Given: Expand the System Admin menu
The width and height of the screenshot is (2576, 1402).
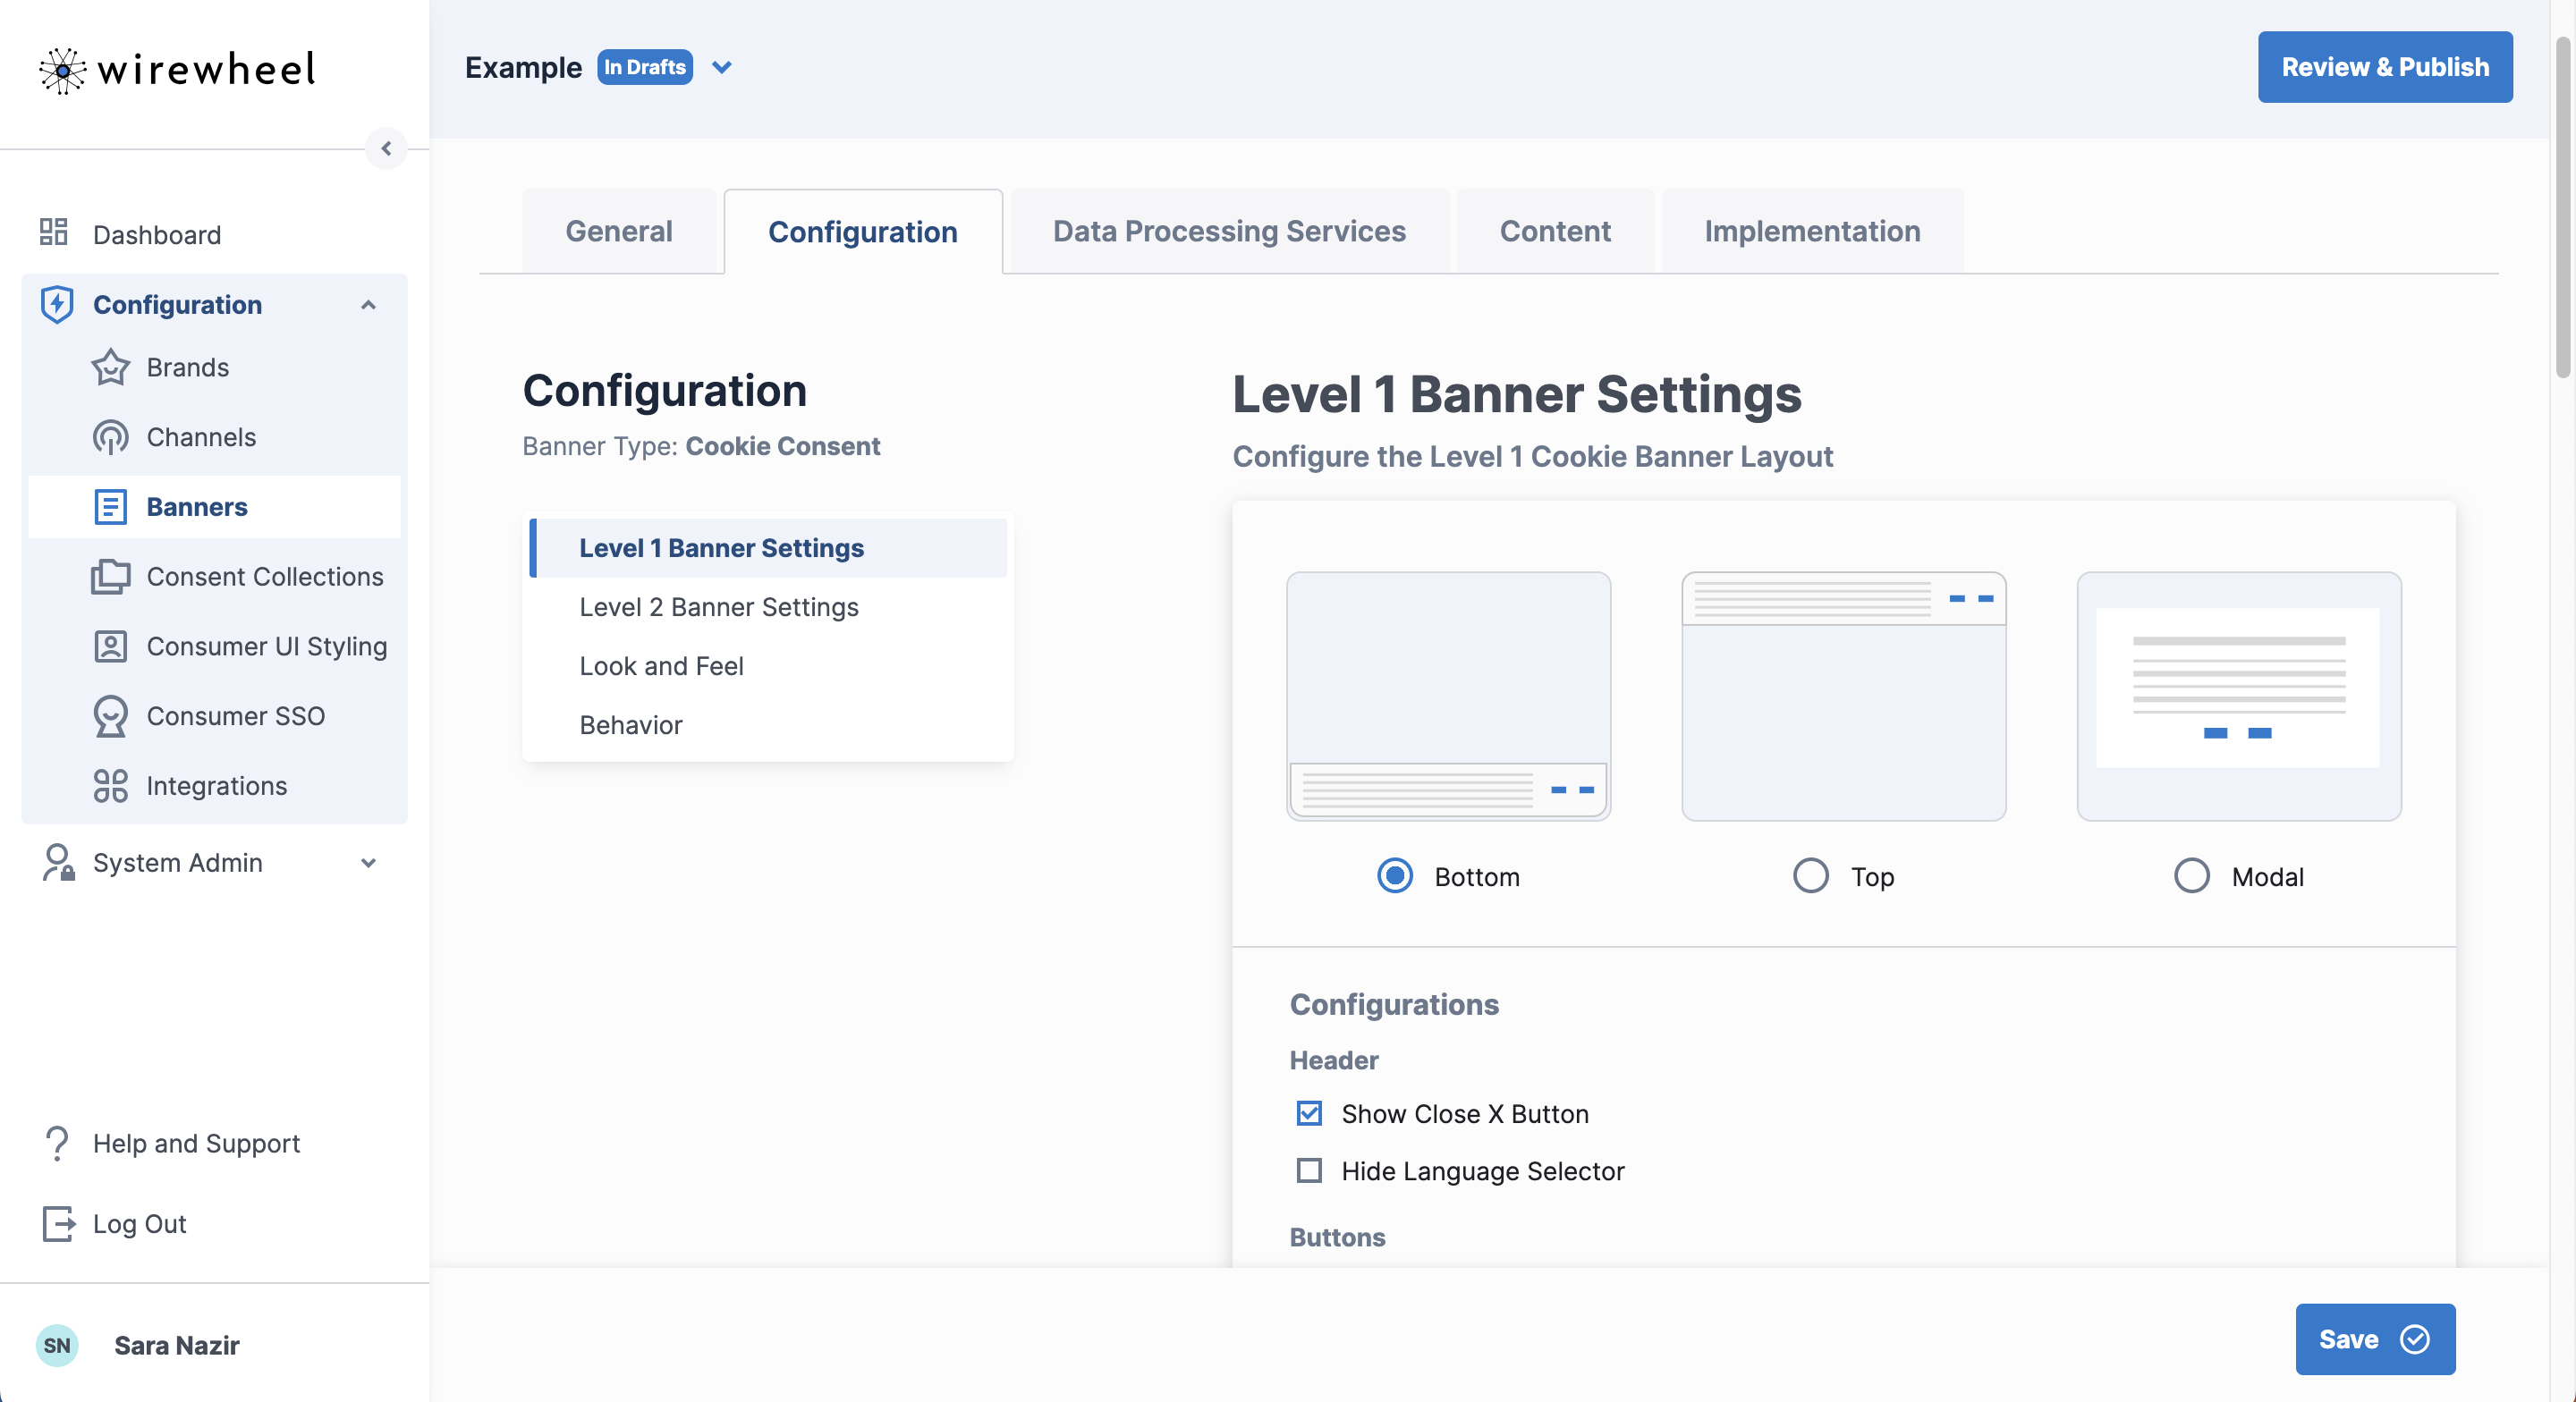Looking at the screenshot, I should point(368,862).
